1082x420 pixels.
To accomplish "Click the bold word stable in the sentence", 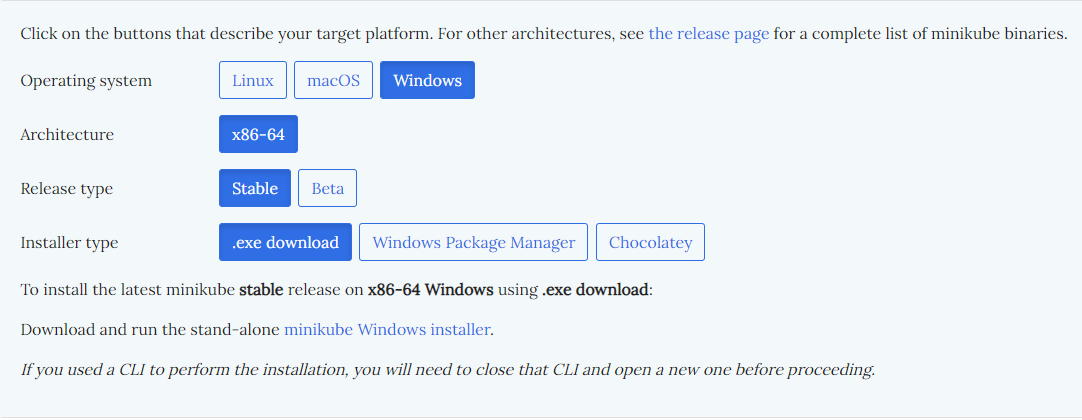I will point(261,289).
